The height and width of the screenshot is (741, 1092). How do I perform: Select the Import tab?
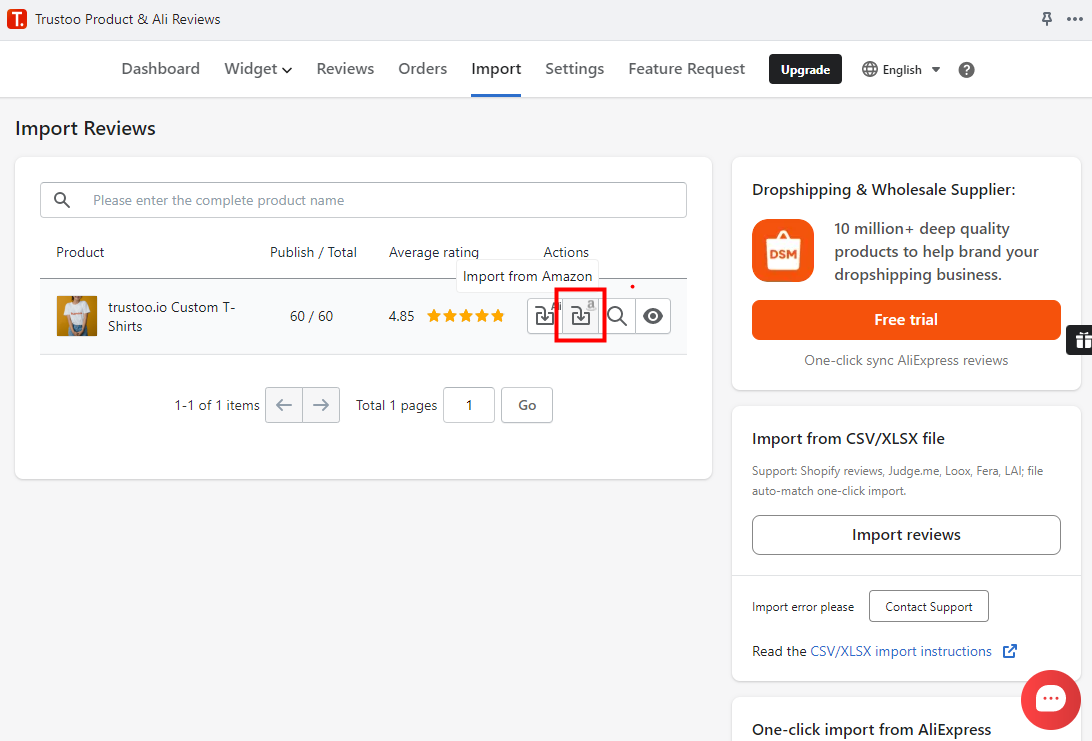point(496,69)
